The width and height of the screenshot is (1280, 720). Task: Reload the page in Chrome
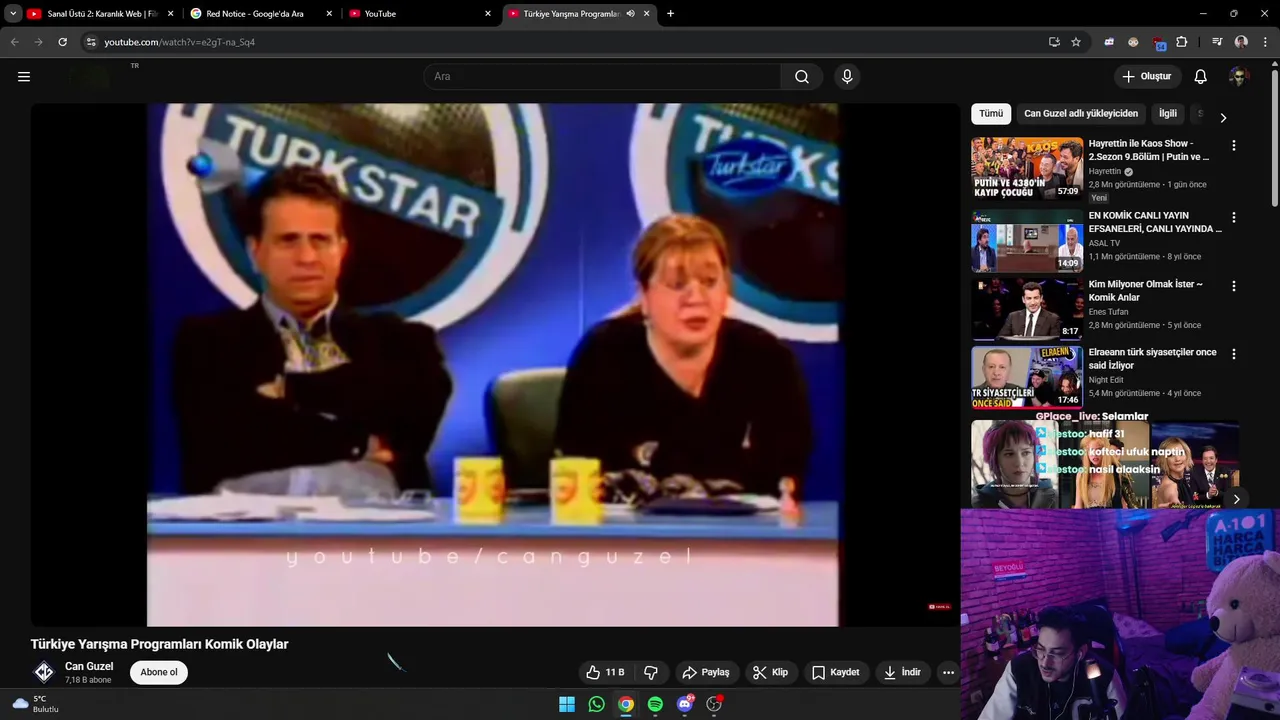tap(62, 42)
